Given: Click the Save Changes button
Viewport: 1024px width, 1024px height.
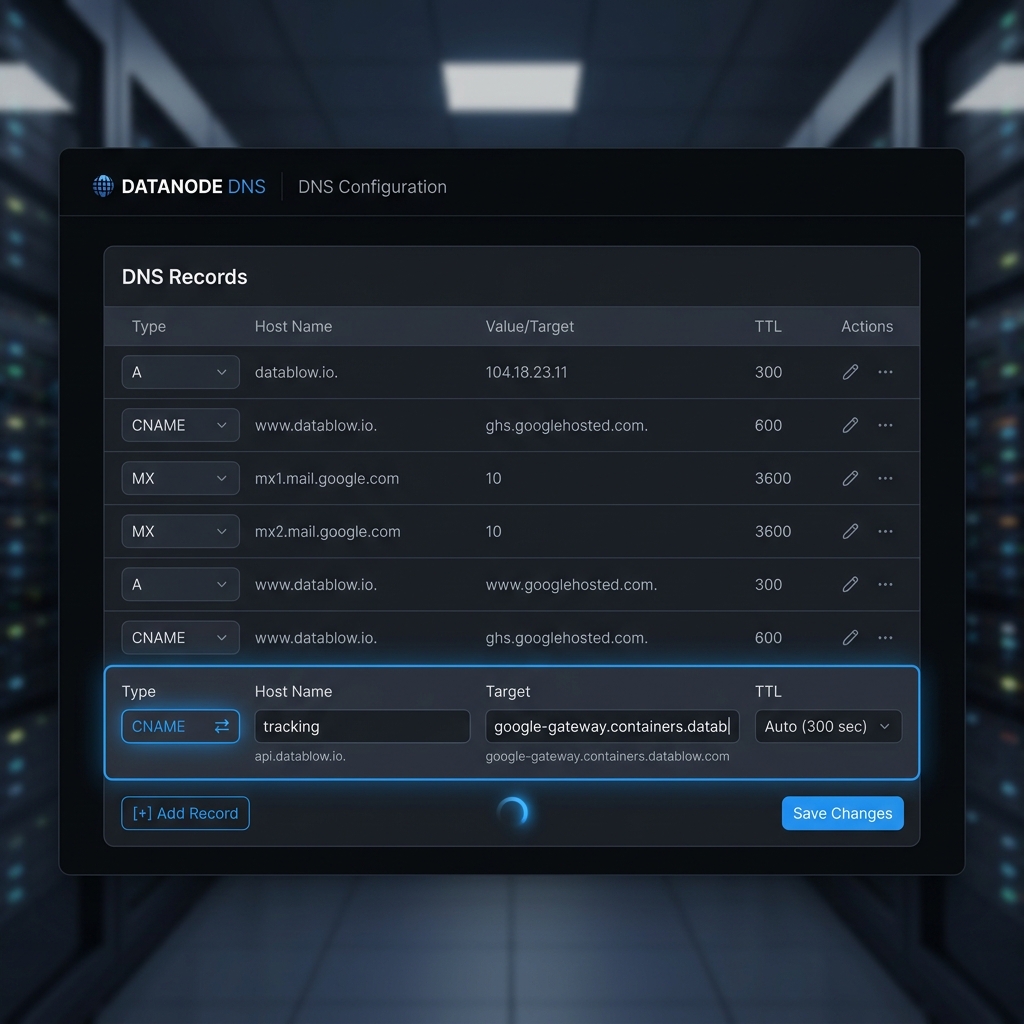Looking at the screenshot, I should [842, 813].
